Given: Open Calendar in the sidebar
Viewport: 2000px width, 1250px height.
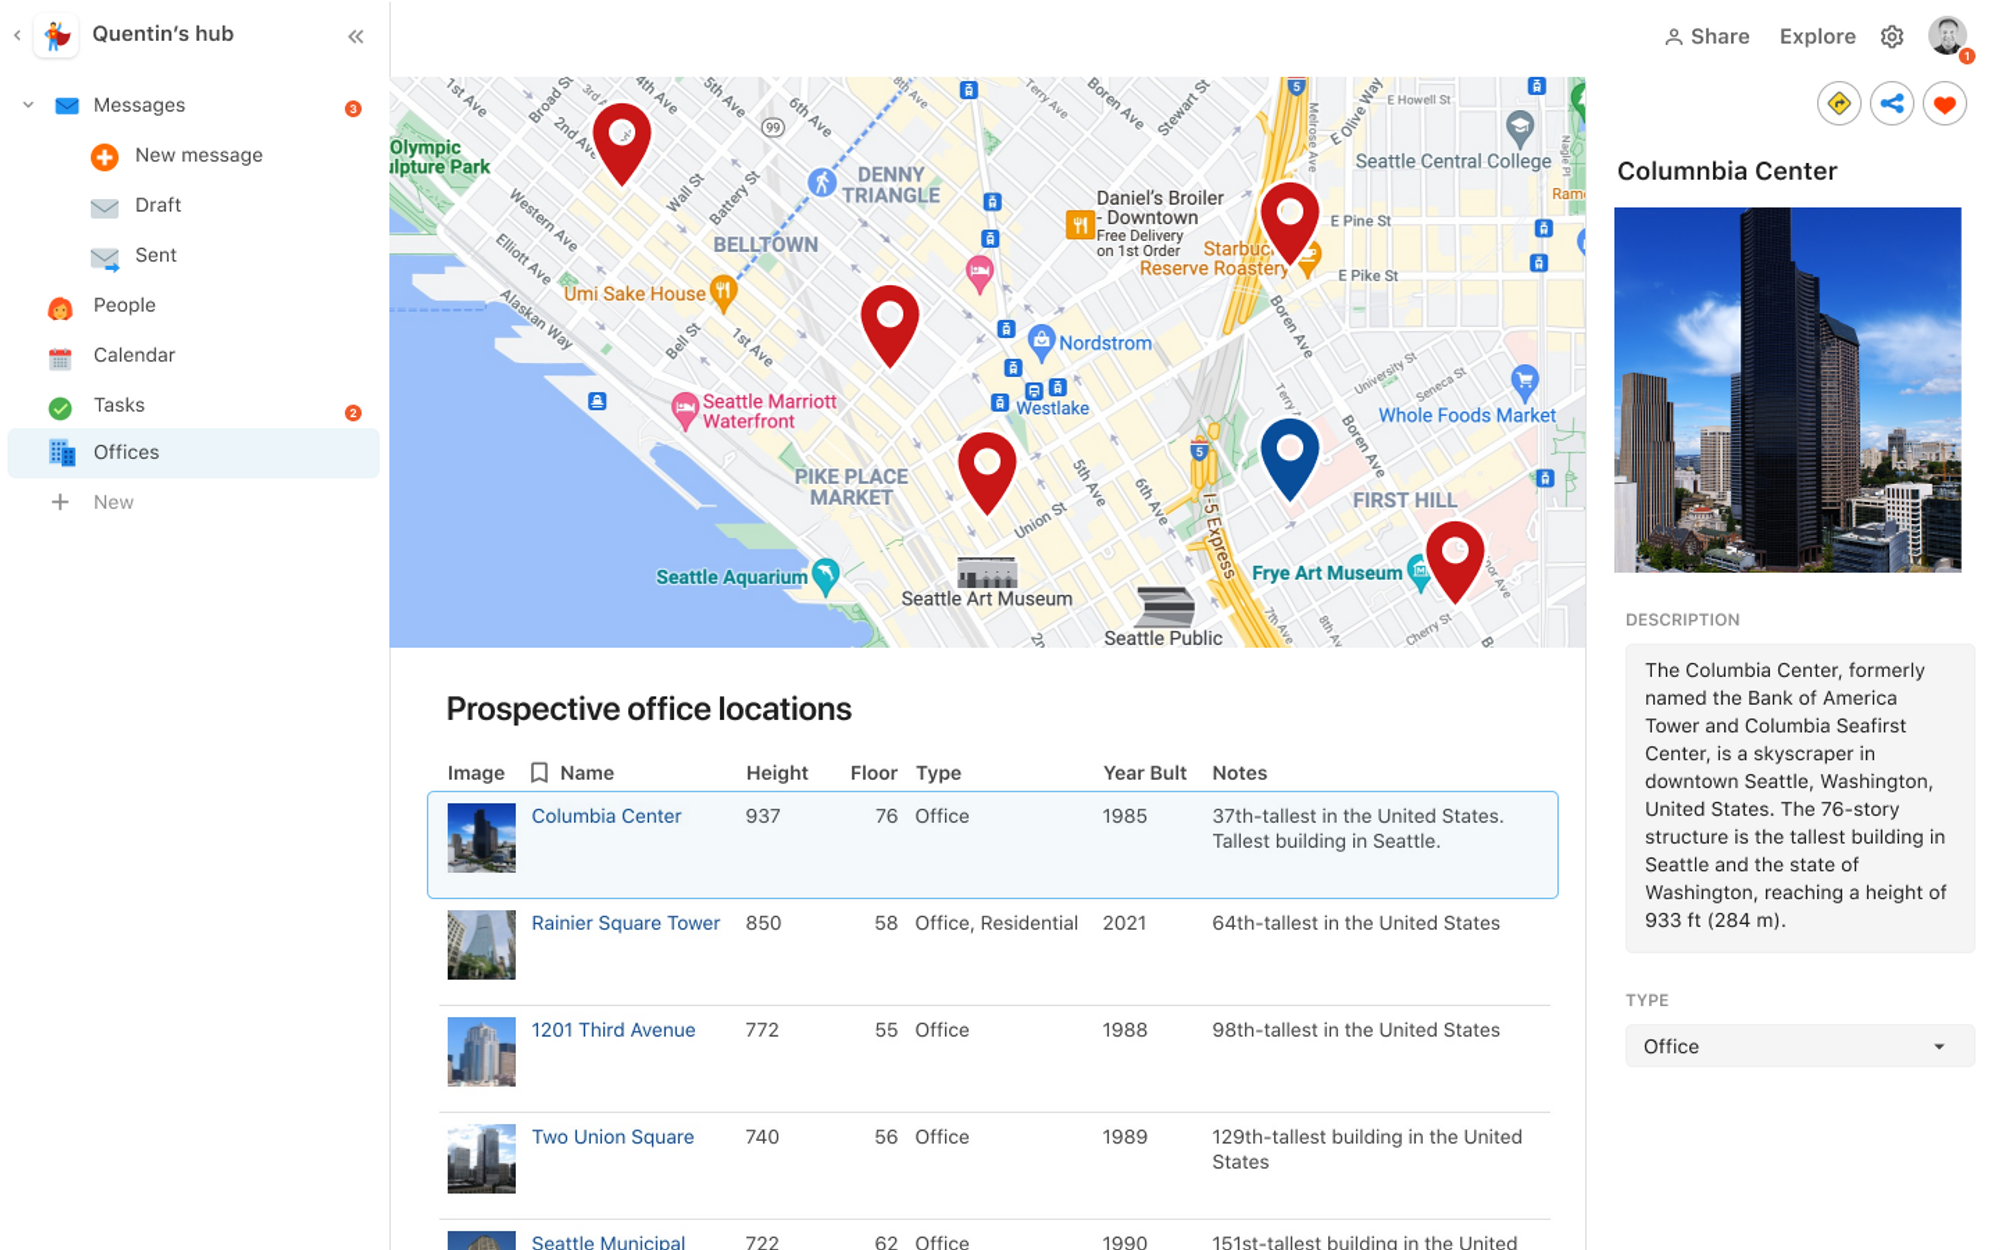Looking at the screenshot, I should click(x=134, y=355).
